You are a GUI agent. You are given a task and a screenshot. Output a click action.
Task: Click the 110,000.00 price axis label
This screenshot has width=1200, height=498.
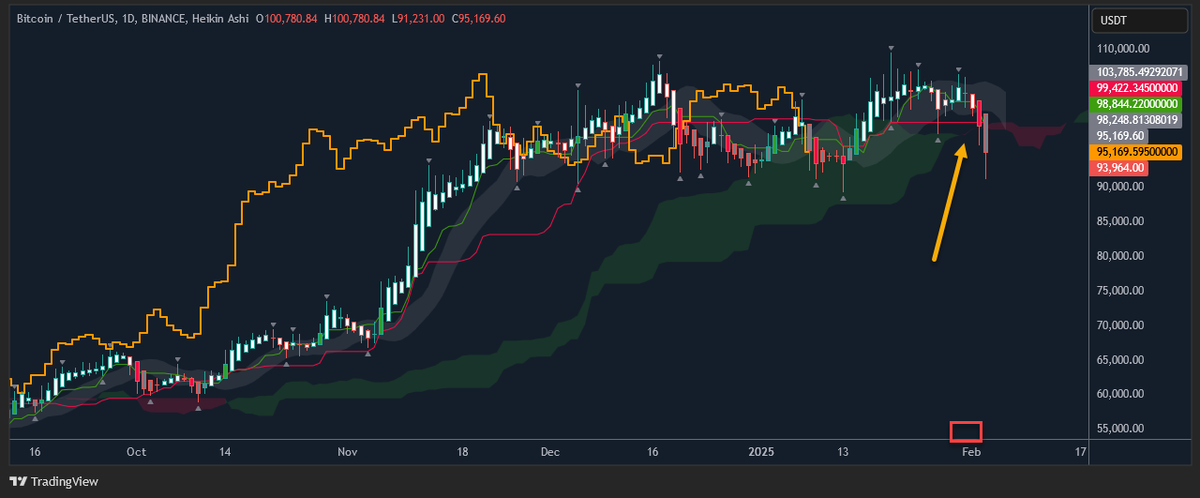(1125, 48)
